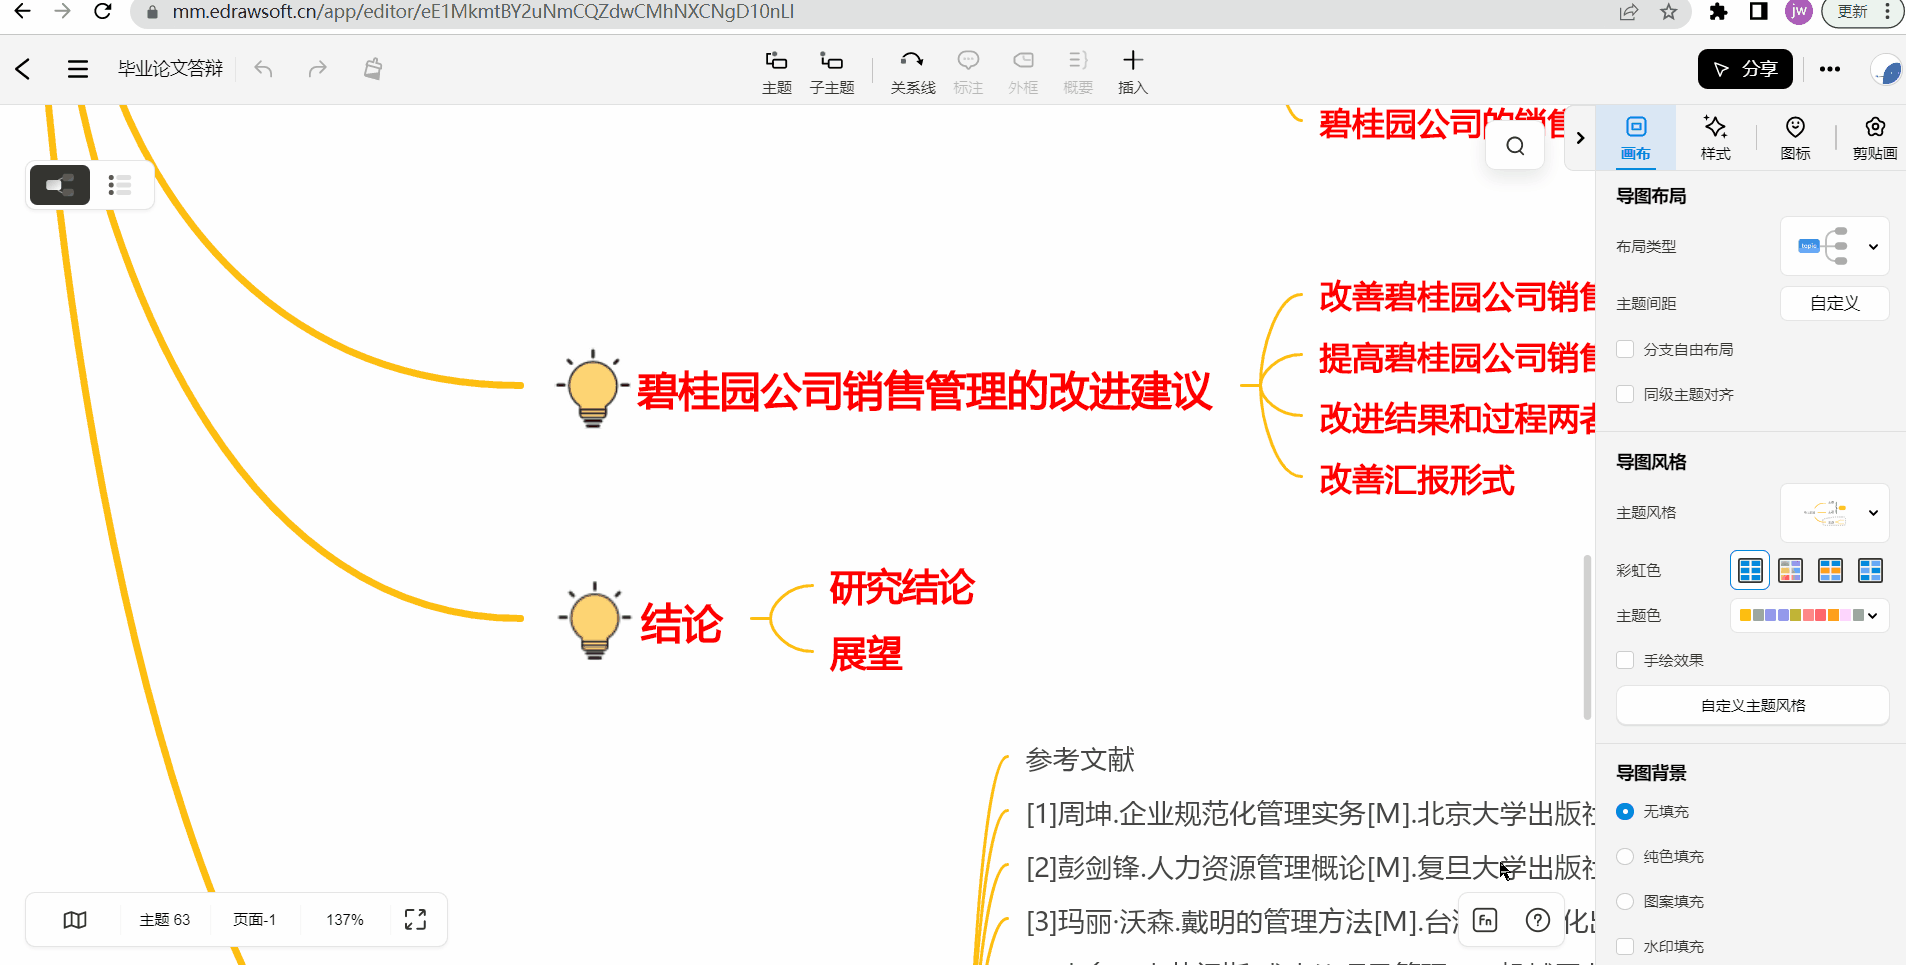Expand the 主题色 theme color dropdown
Viewport: 1906px width, 965px height.
point(1810,616)
